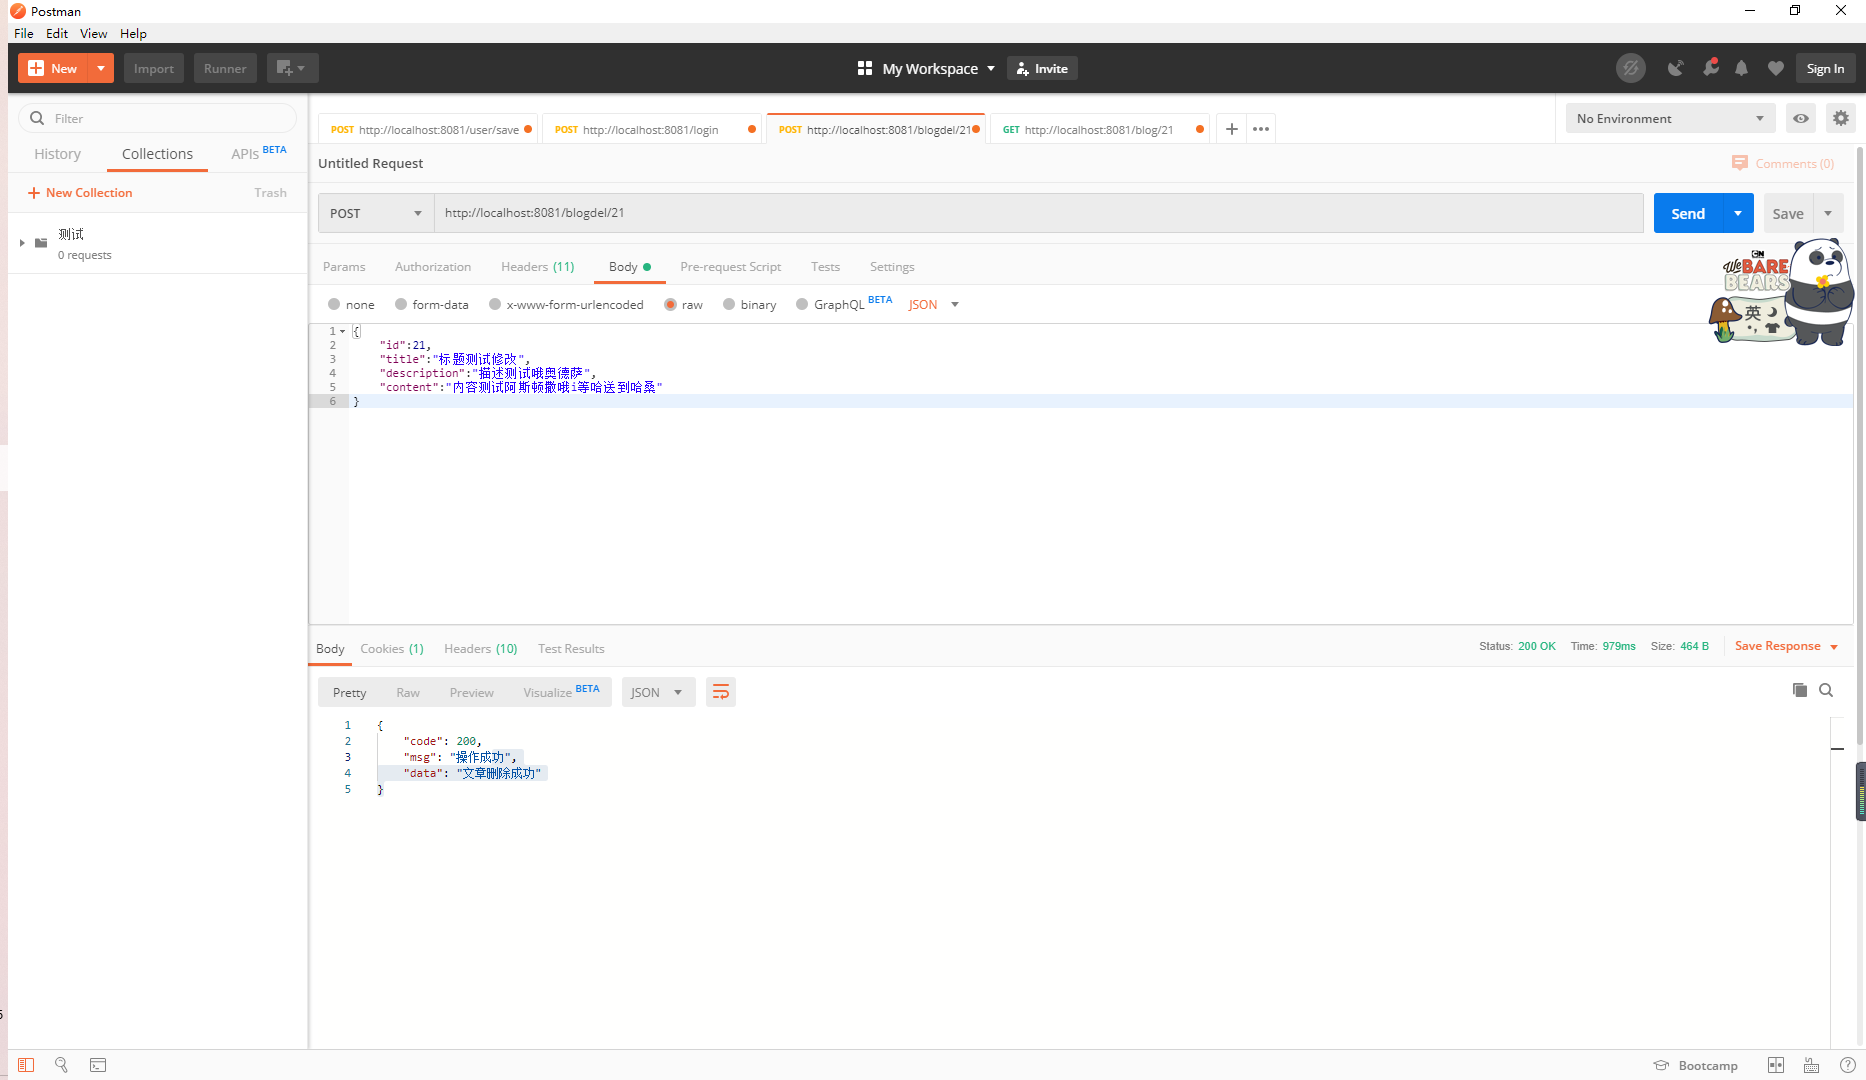Click the heart icon in the header
The height and width of the screenshot is (1080, 1866).
(x=1776, y=68)
